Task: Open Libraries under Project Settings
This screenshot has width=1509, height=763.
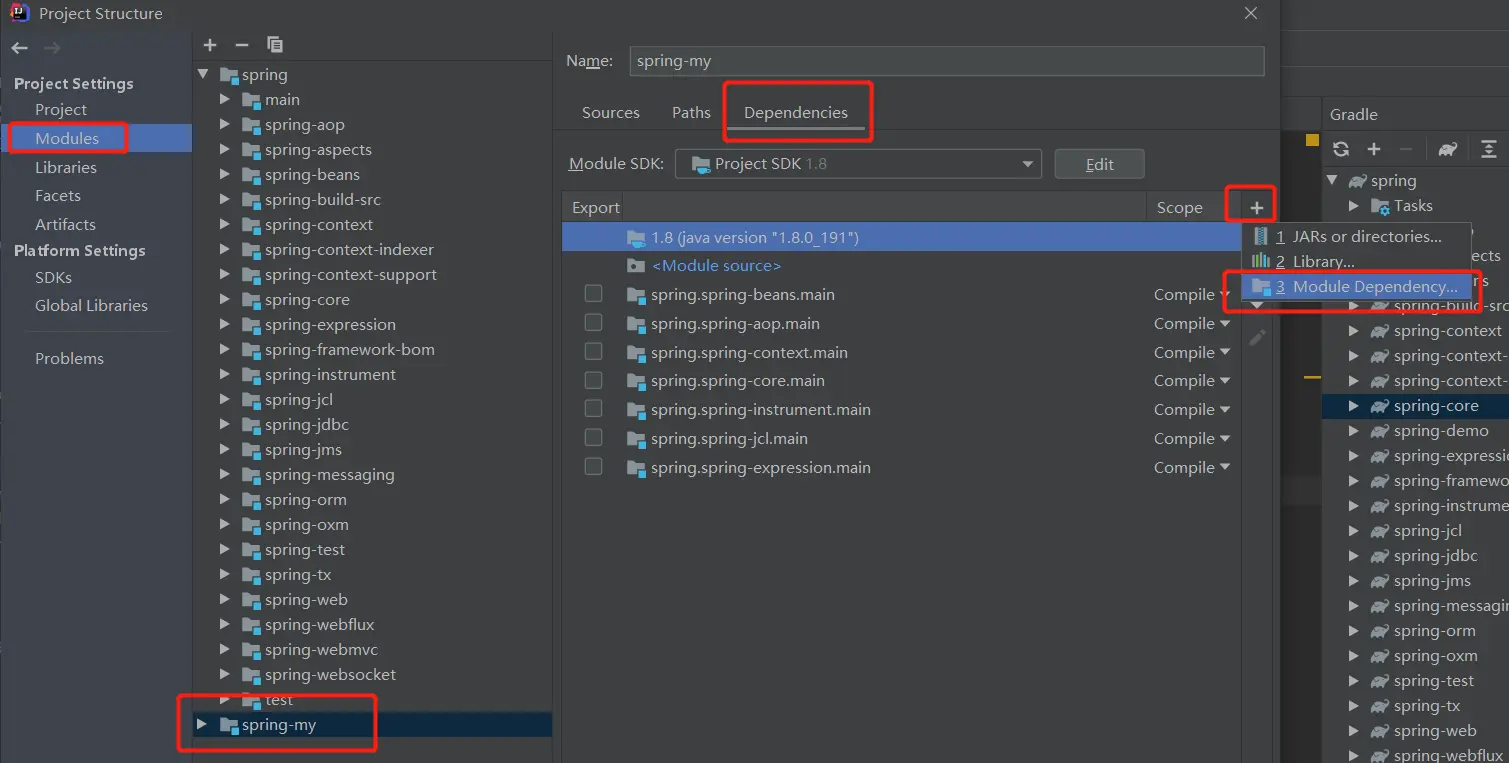Action: coord(66,168)
